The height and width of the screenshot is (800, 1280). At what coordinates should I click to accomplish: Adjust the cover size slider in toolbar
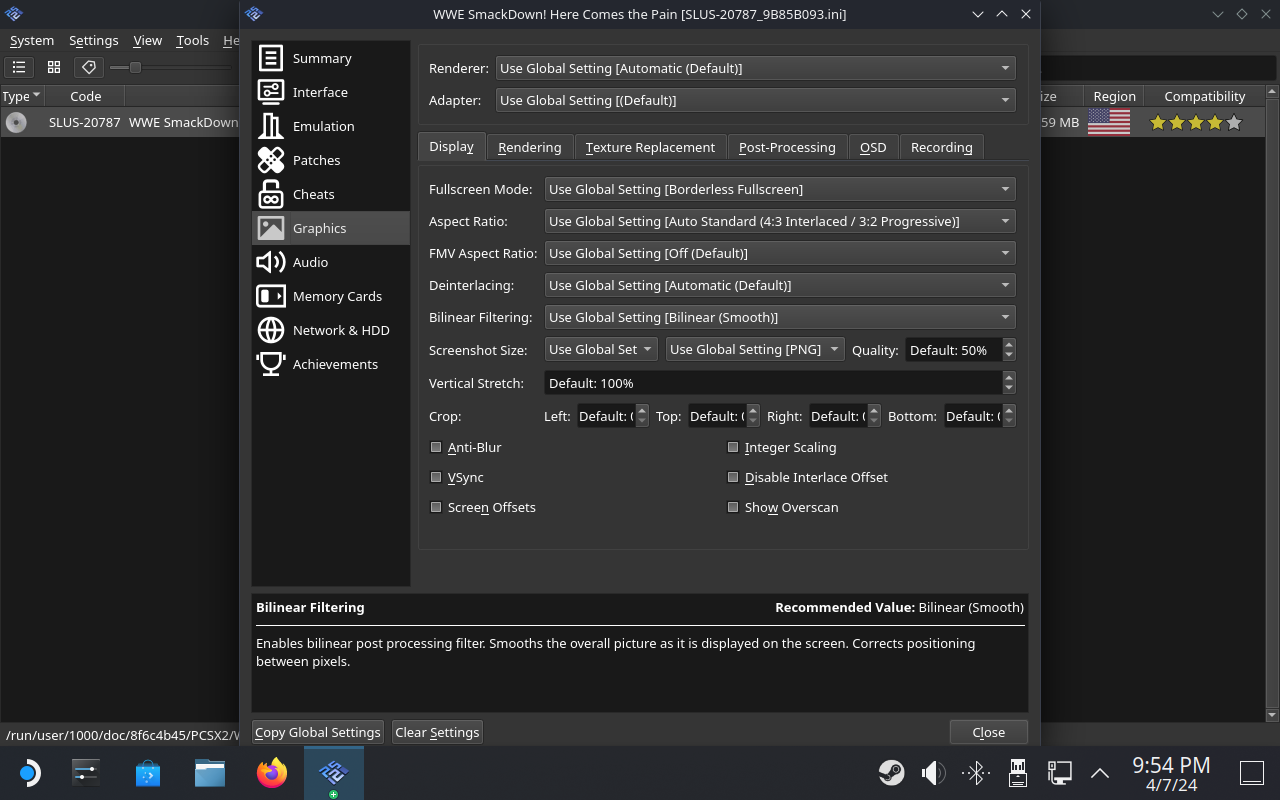coord(135,67)
